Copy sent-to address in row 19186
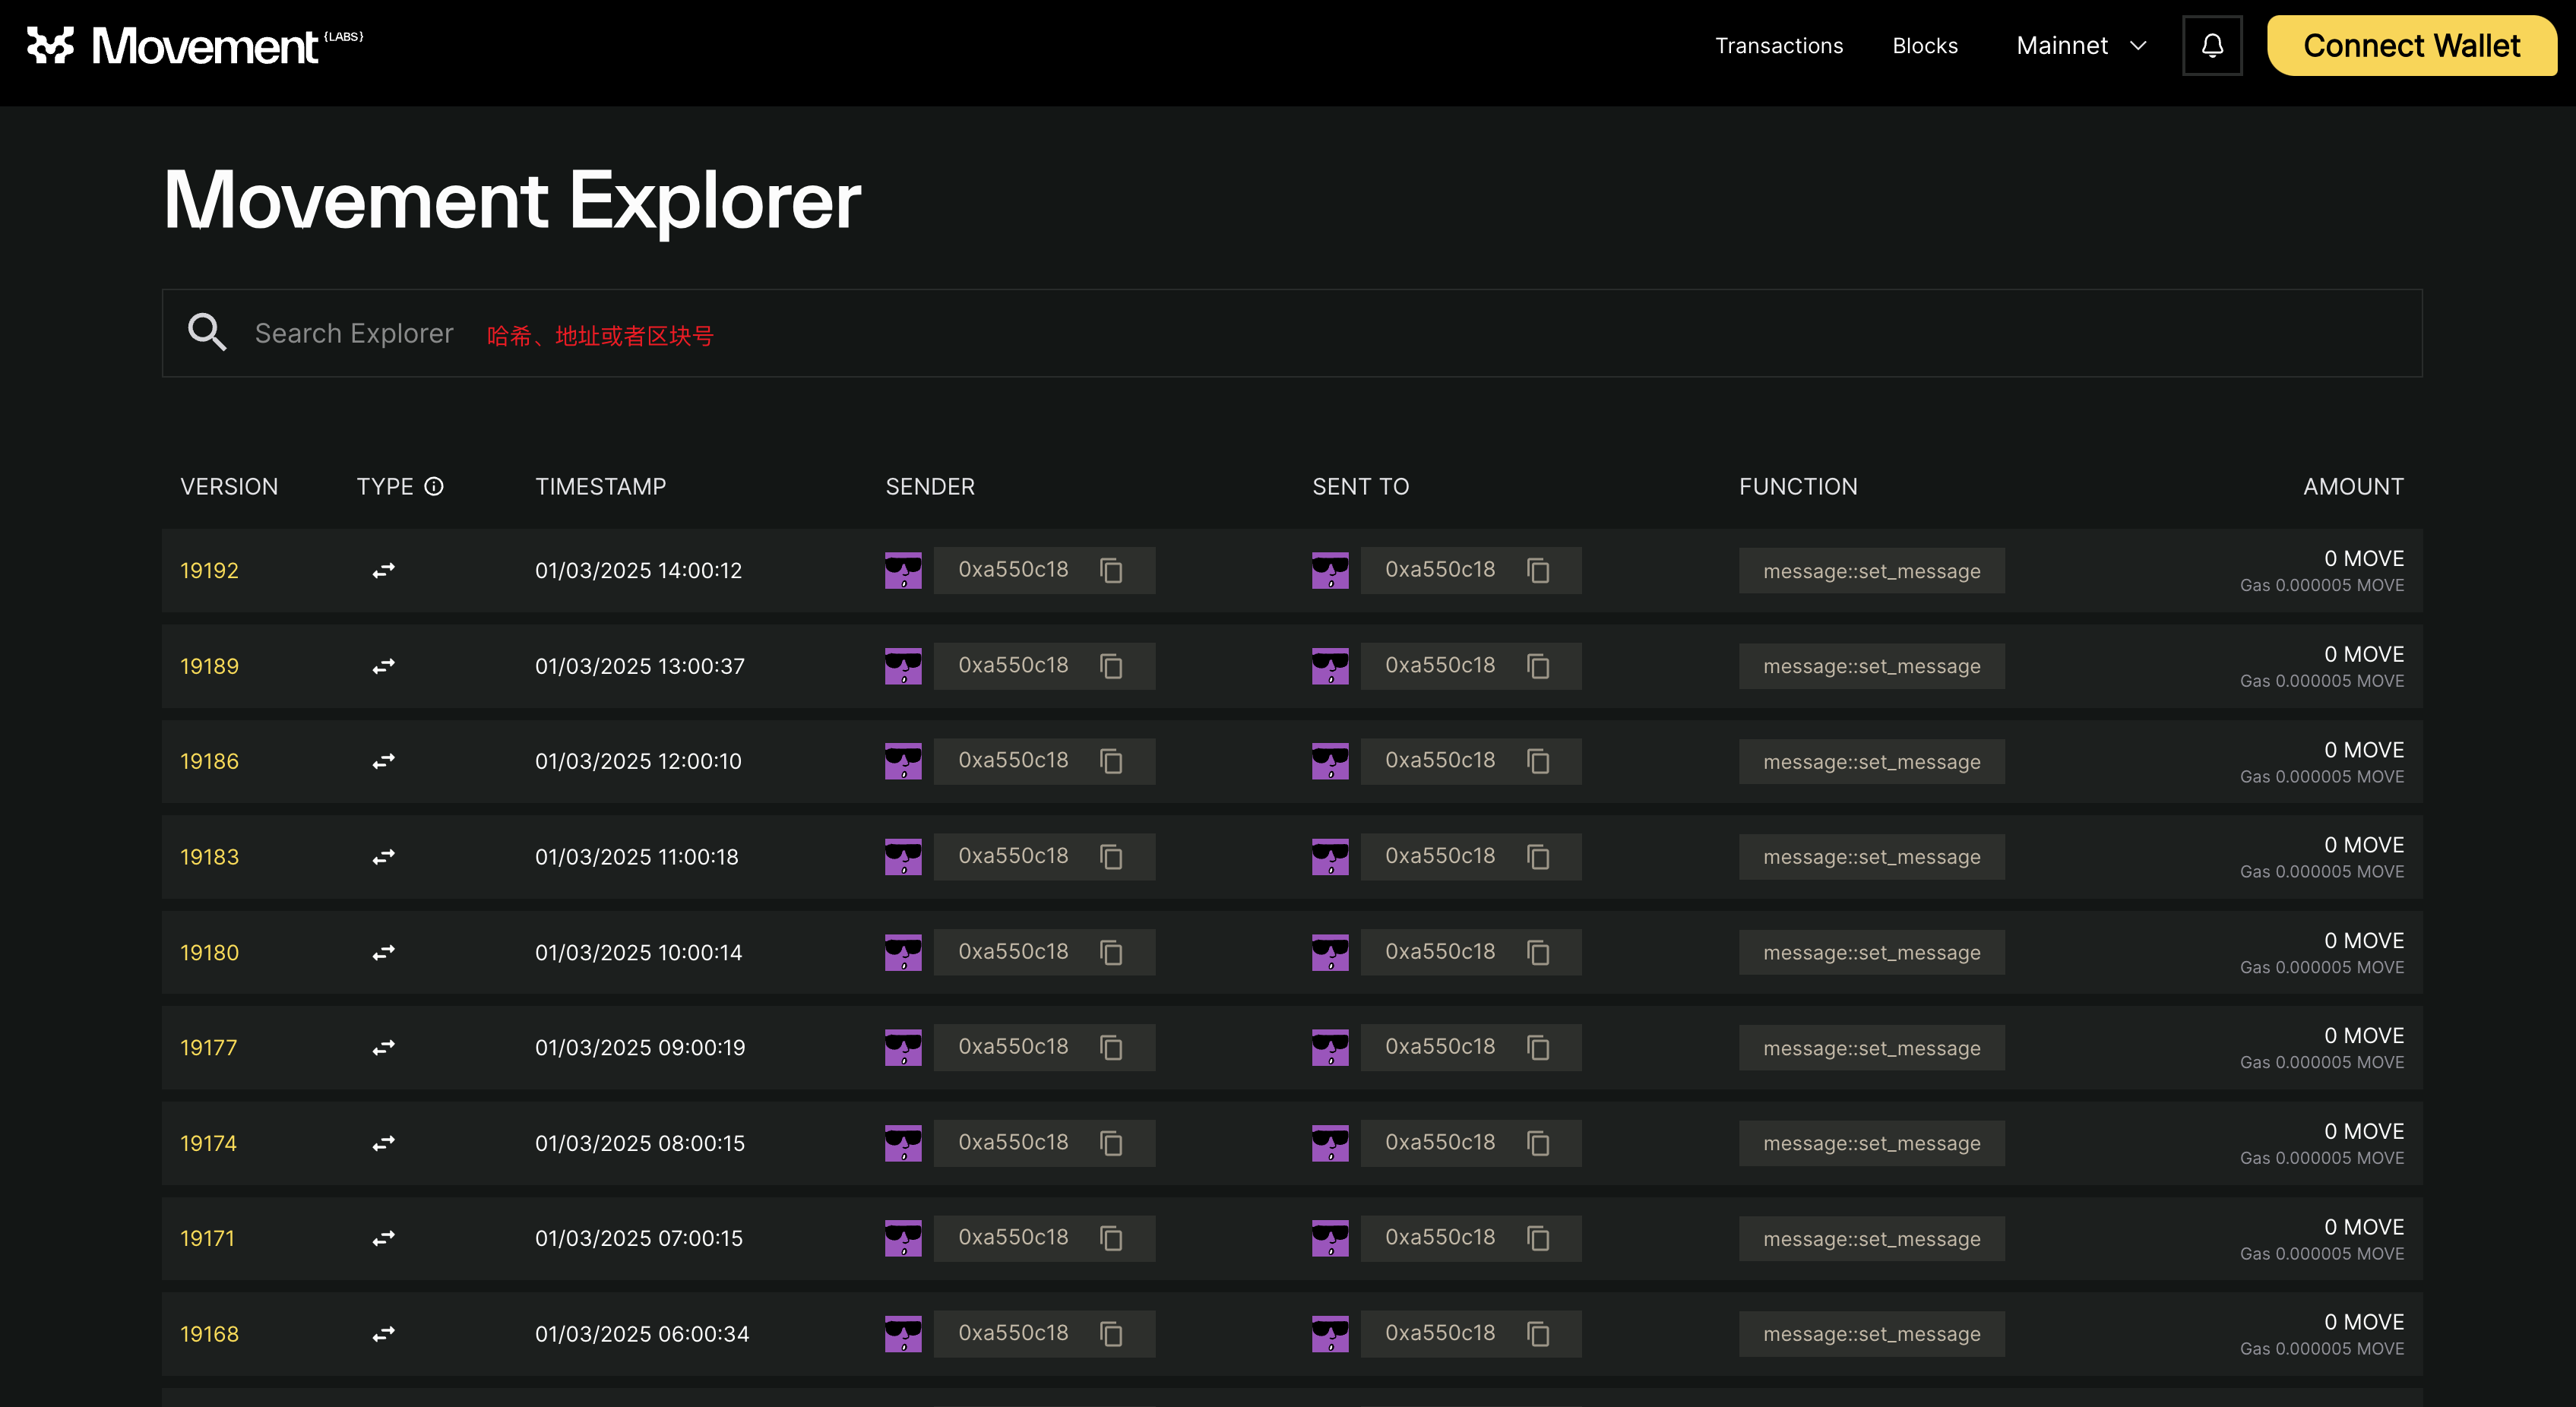Screen dimensions: 2576x1407 coord(1538,761)
